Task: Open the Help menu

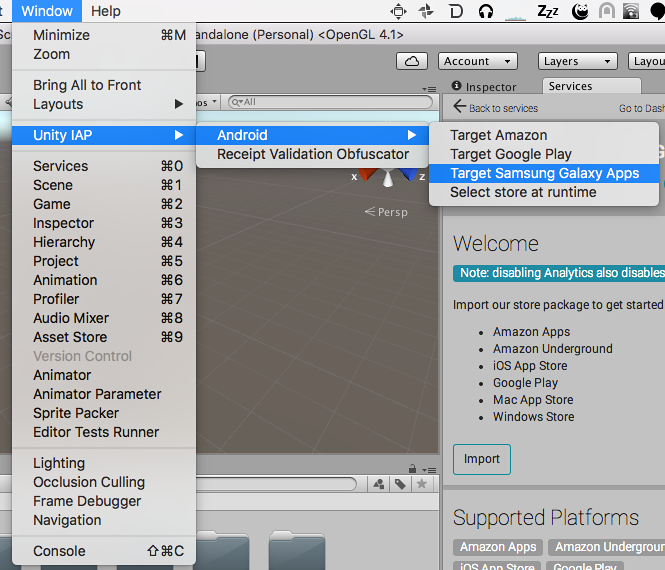Action: click(105, 11)
